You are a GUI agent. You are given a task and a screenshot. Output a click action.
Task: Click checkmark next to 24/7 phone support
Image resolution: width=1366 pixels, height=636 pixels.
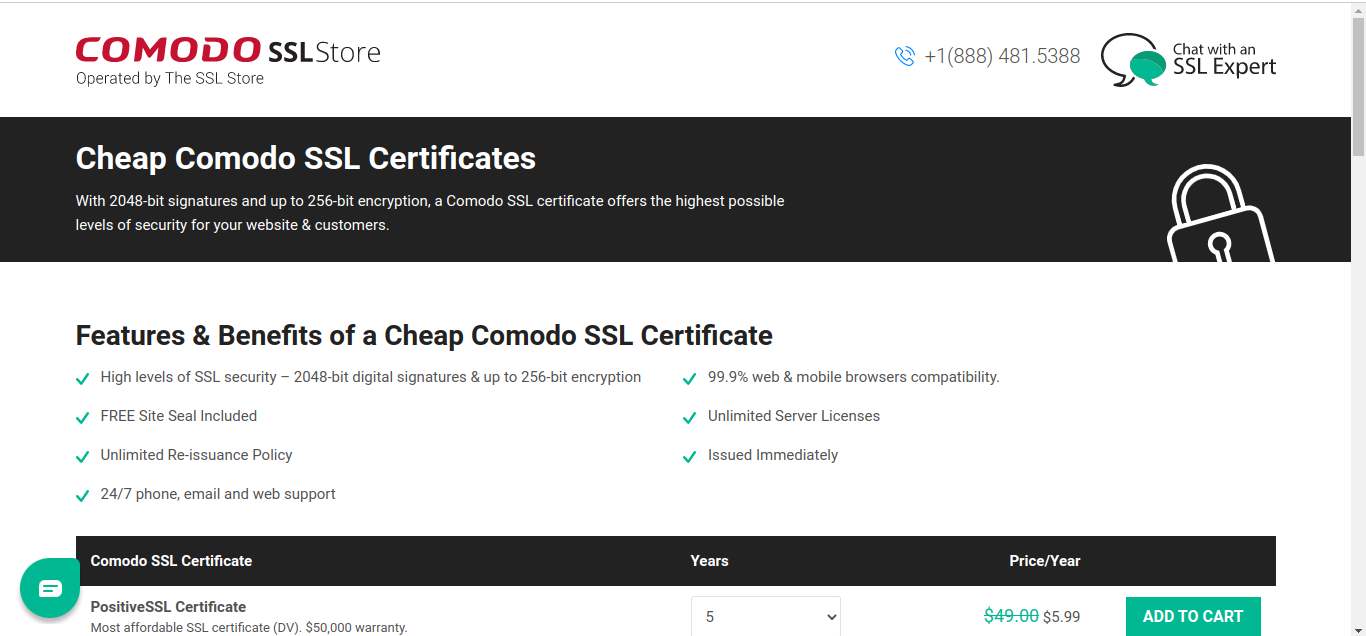(83, 496)
